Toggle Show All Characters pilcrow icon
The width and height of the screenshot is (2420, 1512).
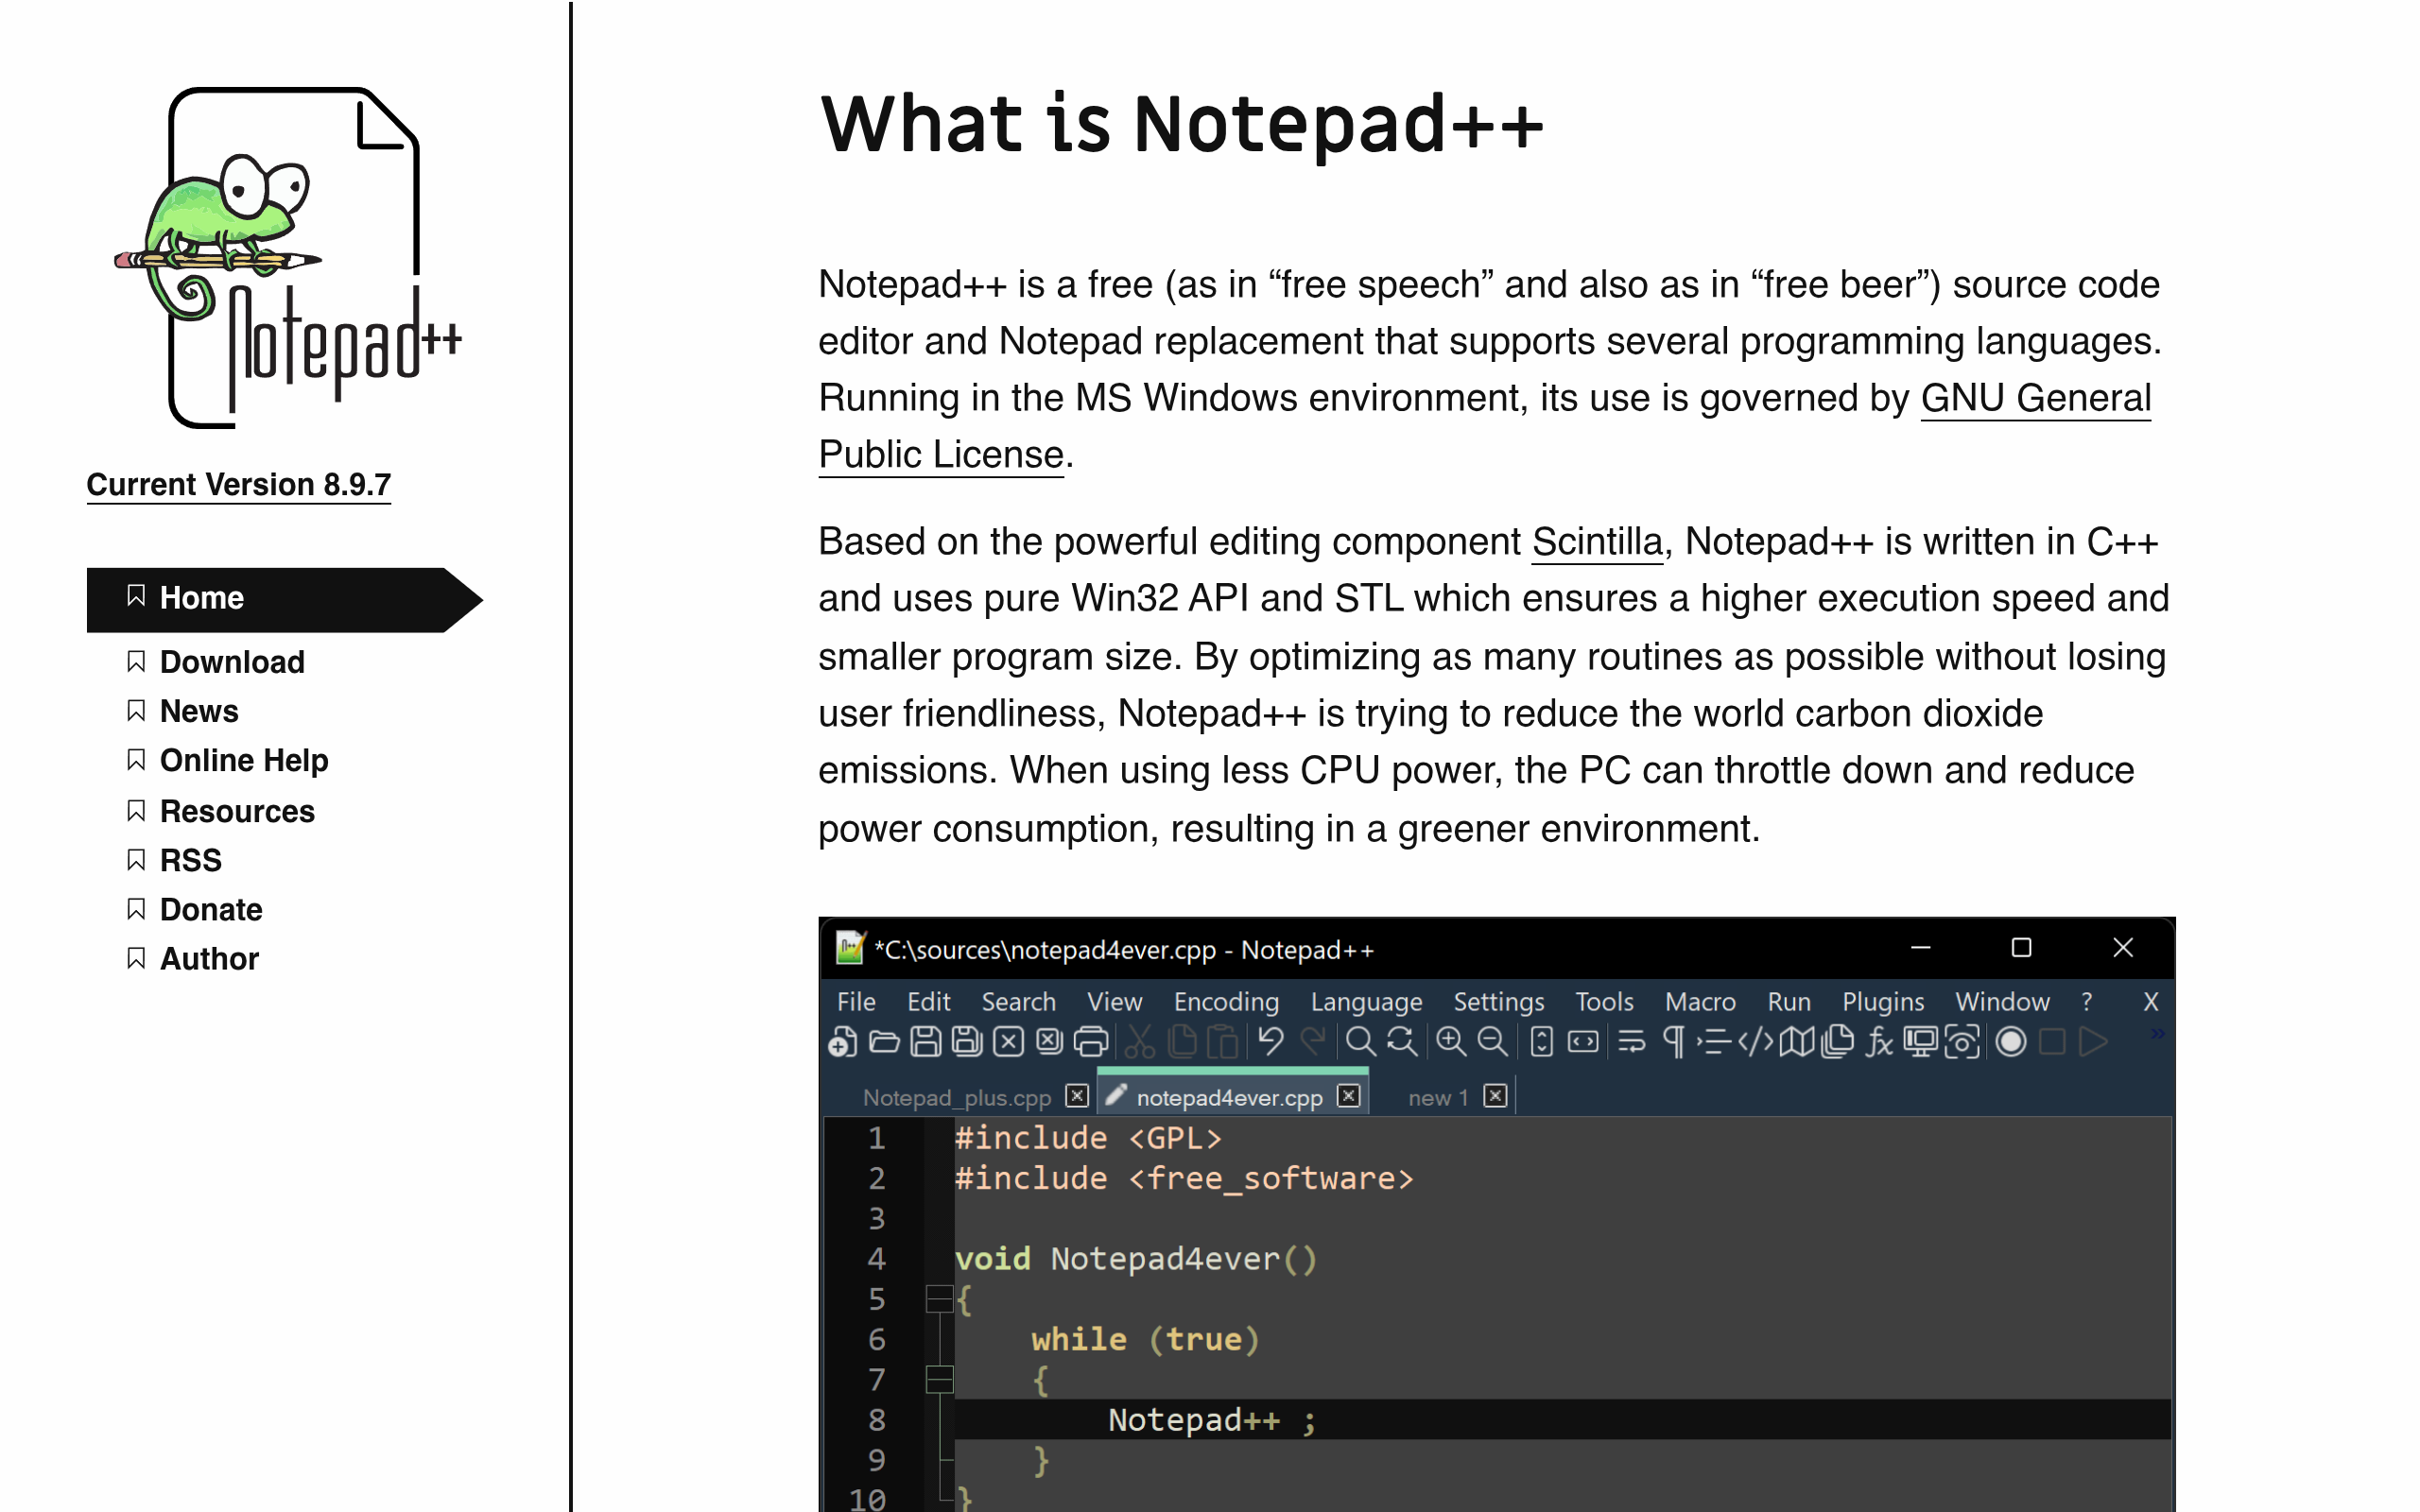[x=1673, y=1042]
